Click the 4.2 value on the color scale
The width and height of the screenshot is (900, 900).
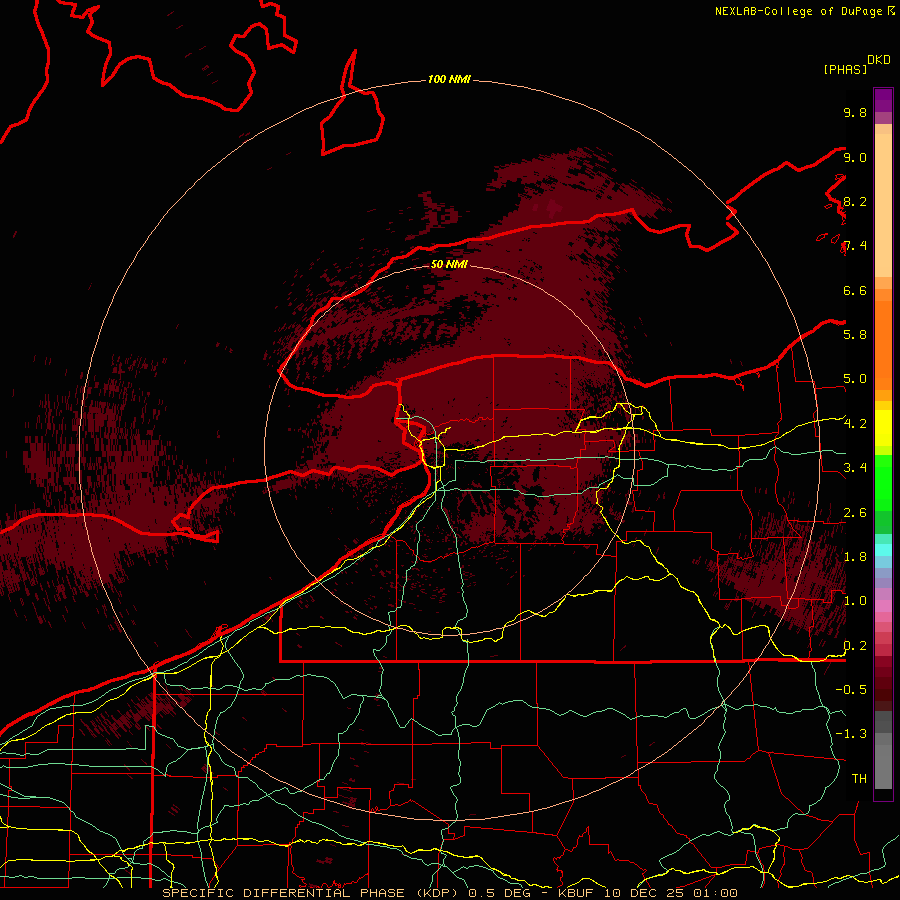[x=855, y=424]
